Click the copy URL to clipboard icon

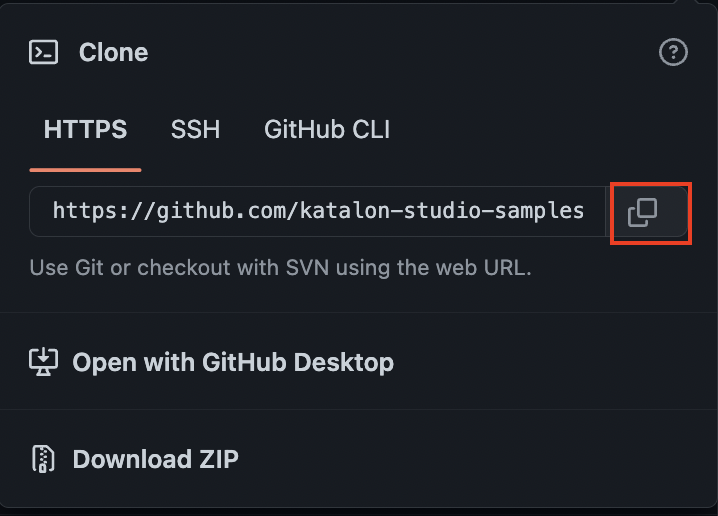click(x=642, y=212)
